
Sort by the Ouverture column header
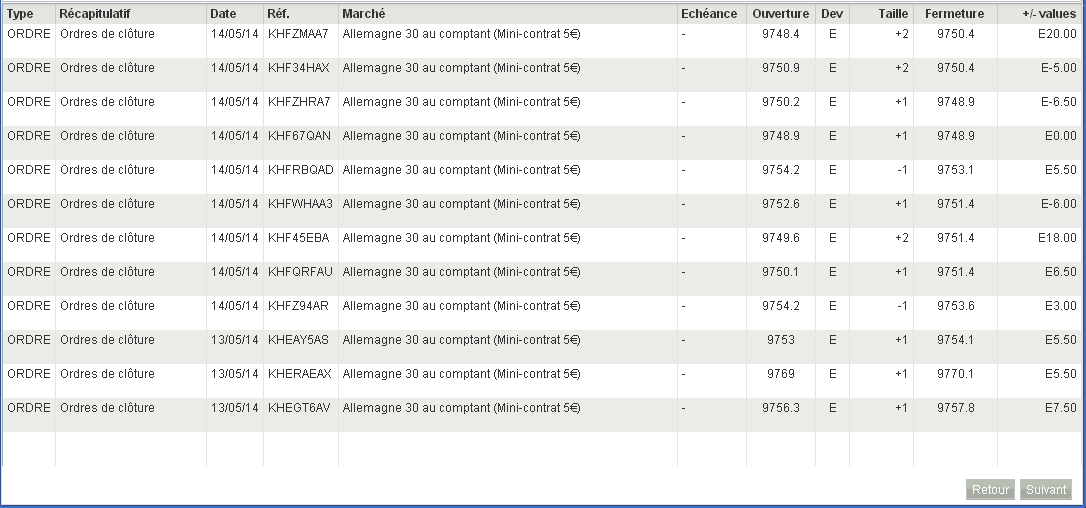(x=781, y=14)
